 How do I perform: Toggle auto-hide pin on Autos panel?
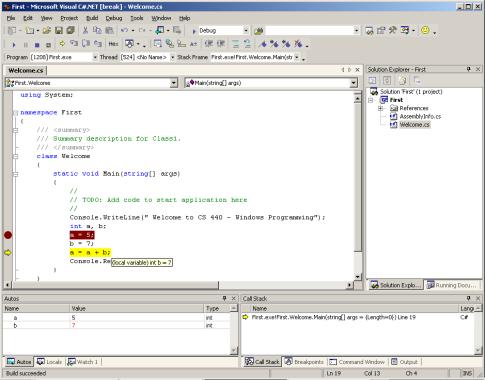224,298
